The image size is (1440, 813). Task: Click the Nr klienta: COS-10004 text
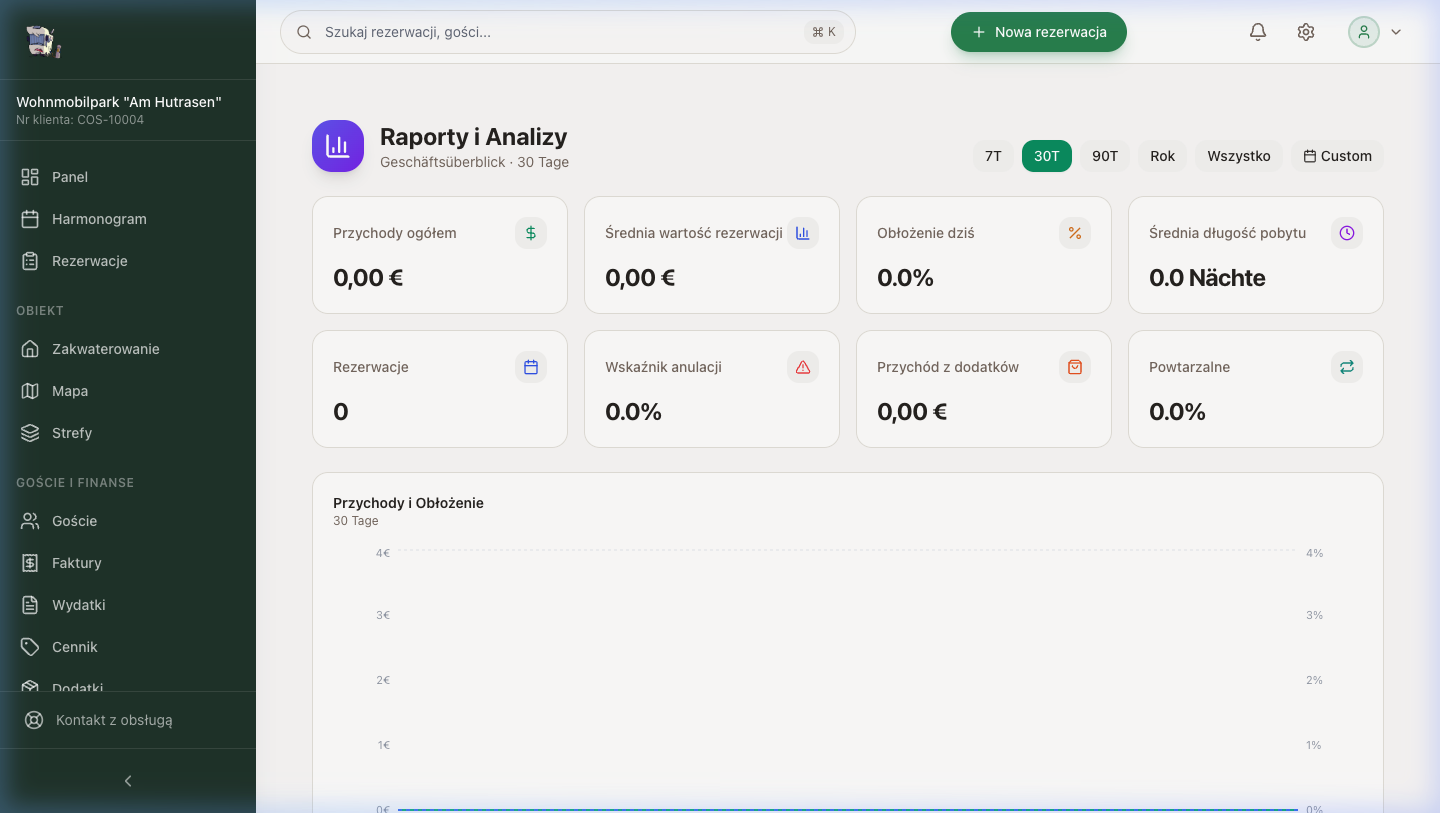point(80,120)
